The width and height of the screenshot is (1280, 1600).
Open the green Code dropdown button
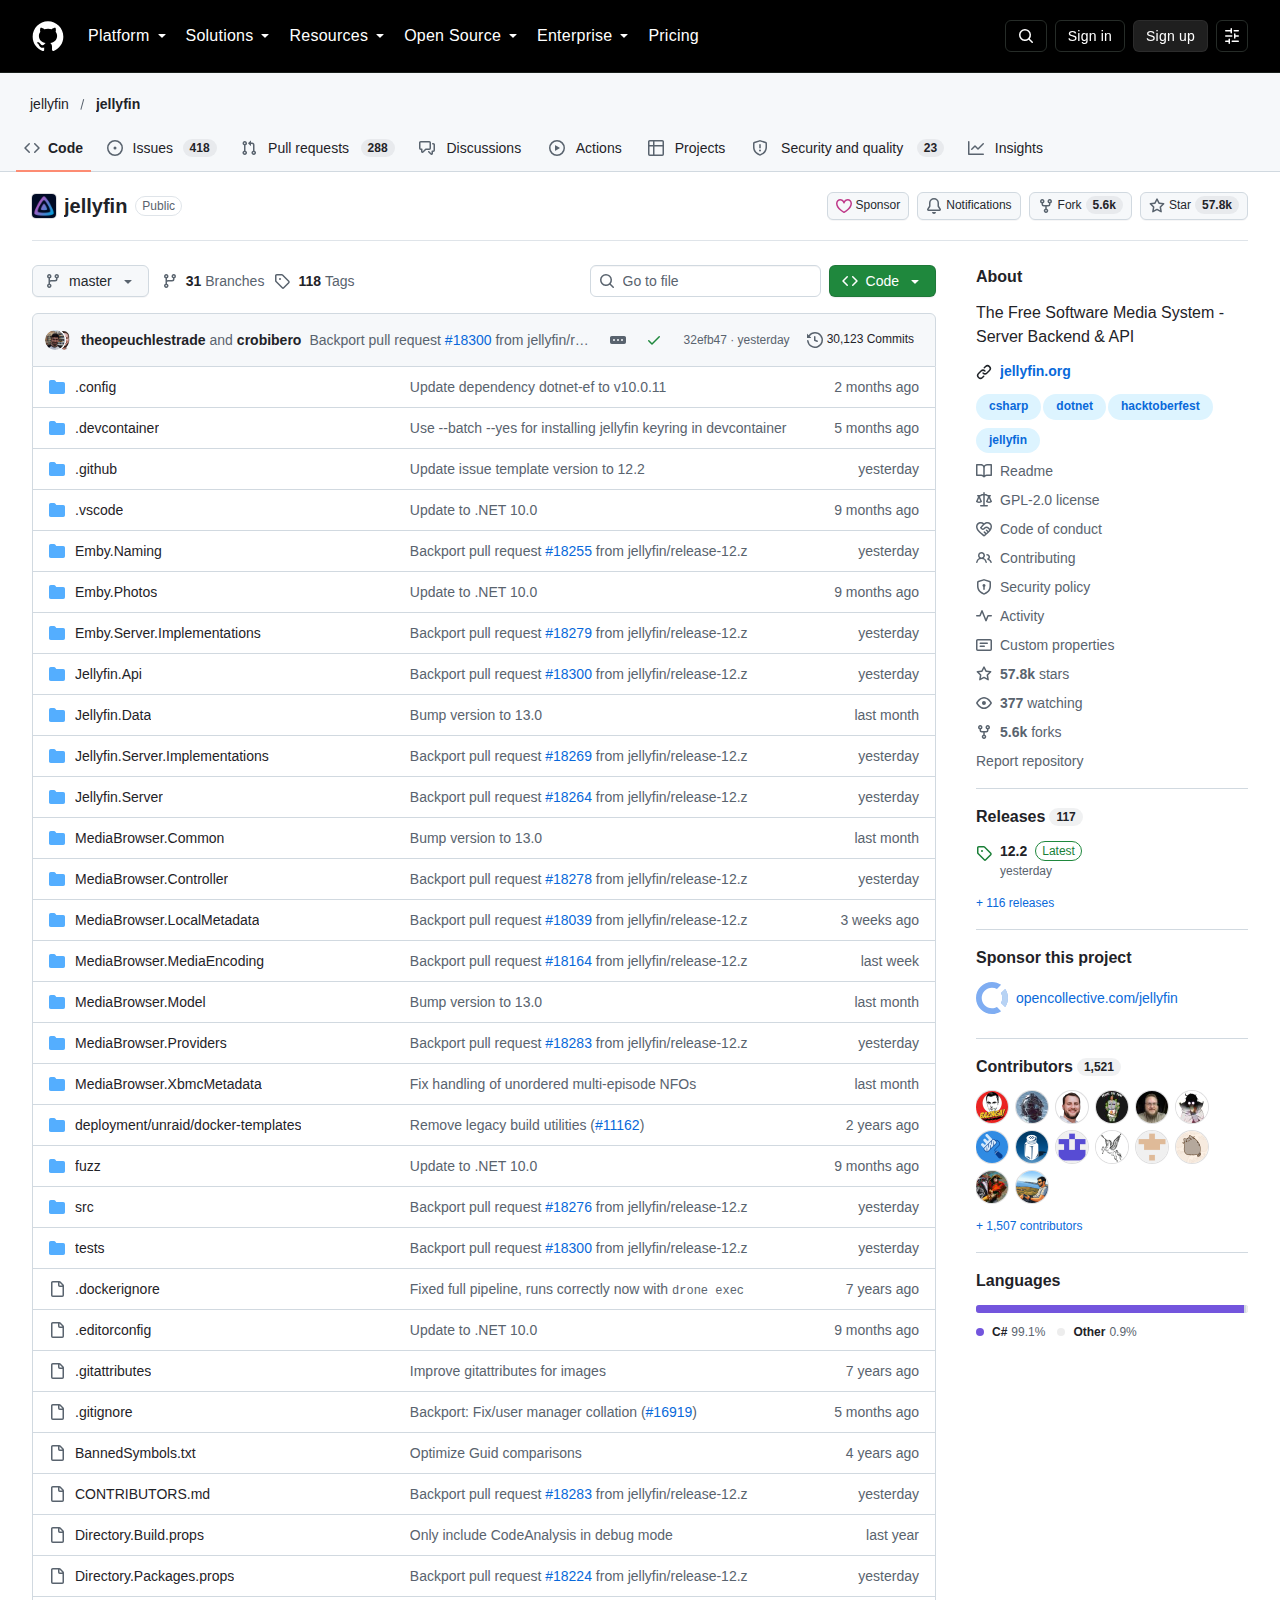[882, 281]
